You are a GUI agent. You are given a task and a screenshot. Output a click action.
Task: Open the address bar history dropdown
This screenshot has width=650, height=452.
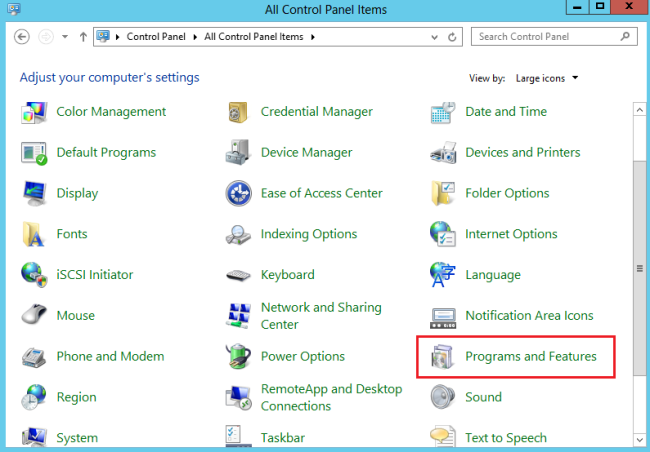(x=436, y=37)
